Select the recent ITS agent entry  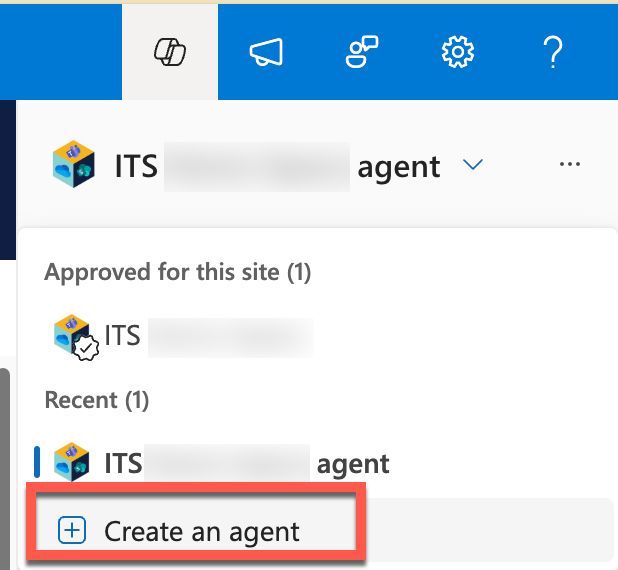(x=221, y=463)
